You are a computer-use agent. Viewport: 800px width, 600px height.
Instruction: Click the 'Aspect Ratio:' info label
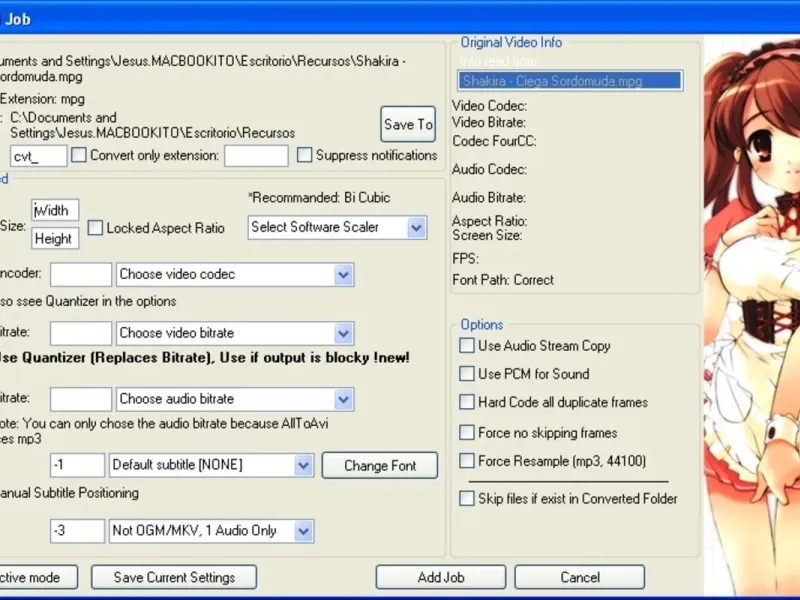click(x=489, y=221)
